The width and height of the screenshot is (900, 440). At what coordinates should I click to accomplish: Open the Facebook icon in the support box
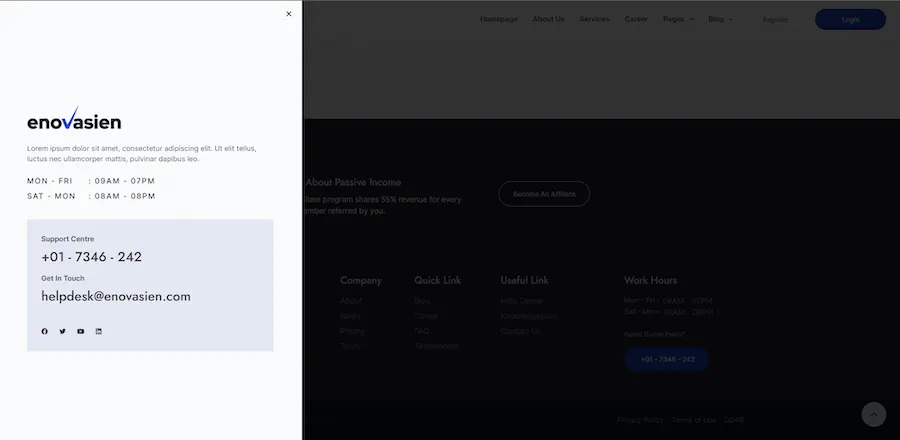(45, 331)
